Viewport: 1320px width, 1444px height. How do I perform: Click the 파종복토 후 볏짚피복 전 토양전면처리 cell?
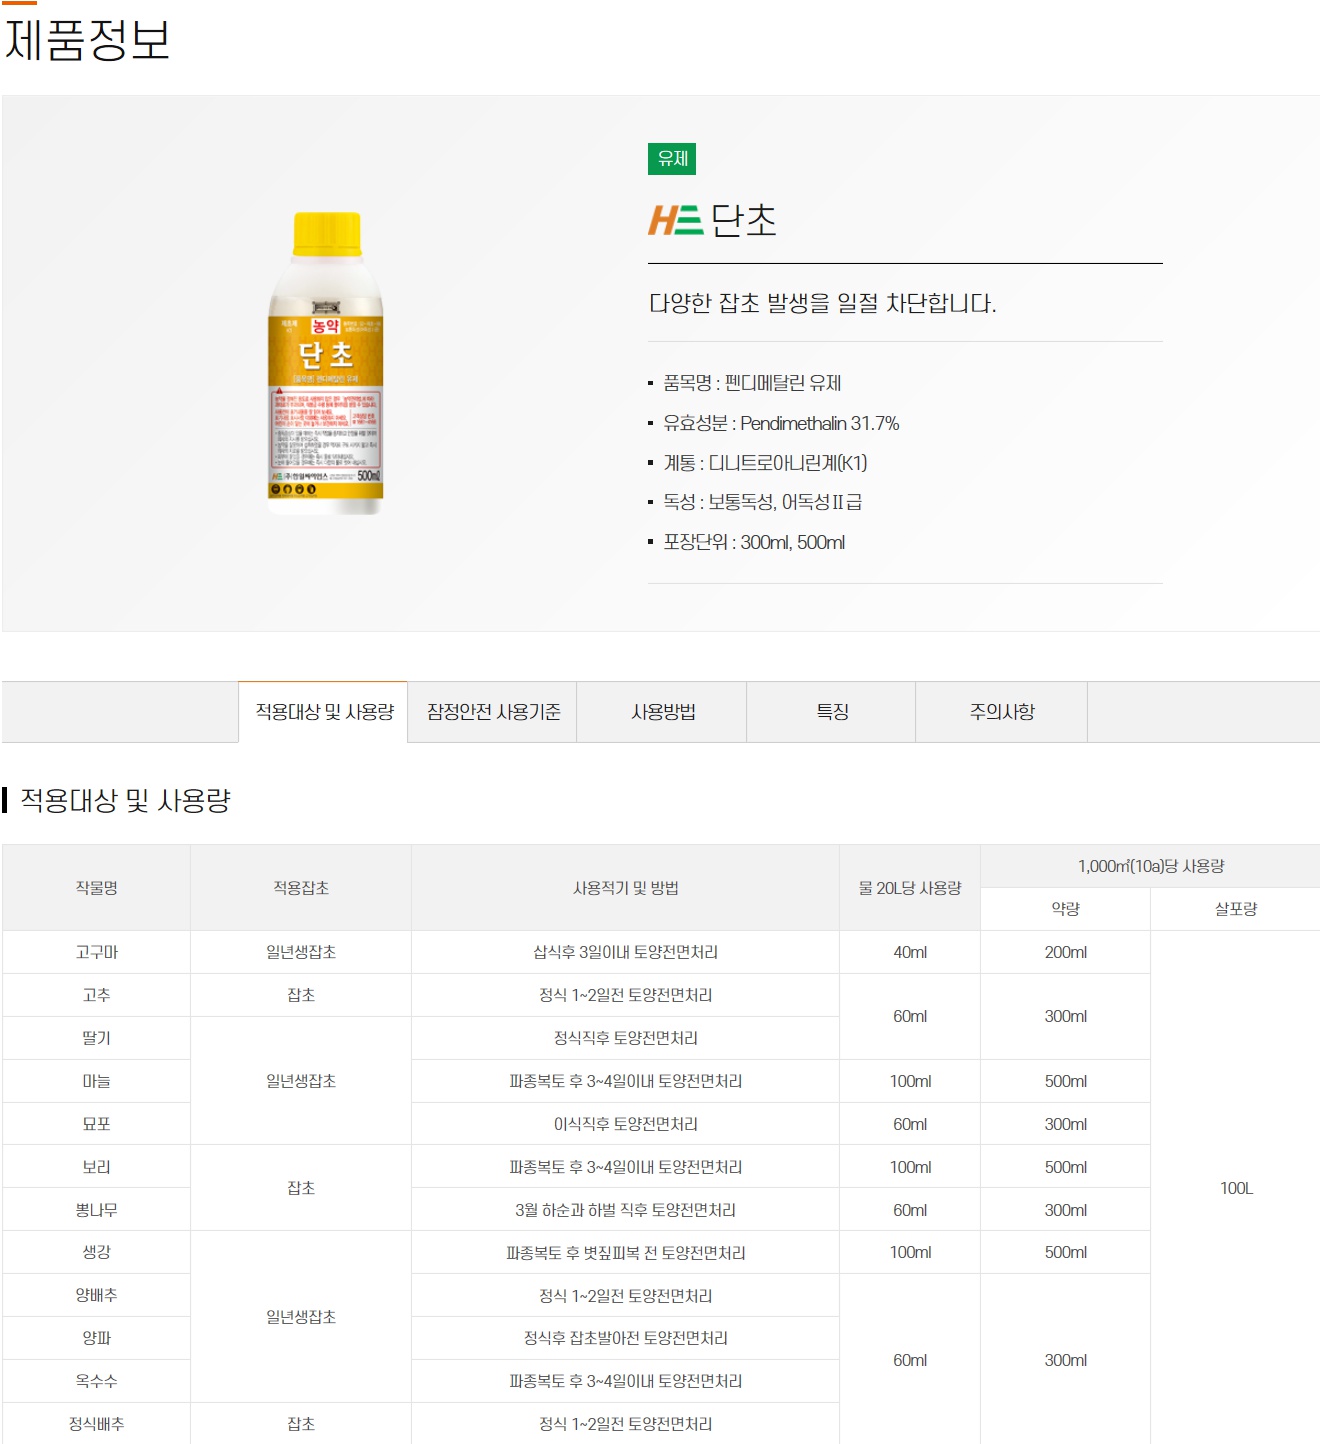point(625,1253)
